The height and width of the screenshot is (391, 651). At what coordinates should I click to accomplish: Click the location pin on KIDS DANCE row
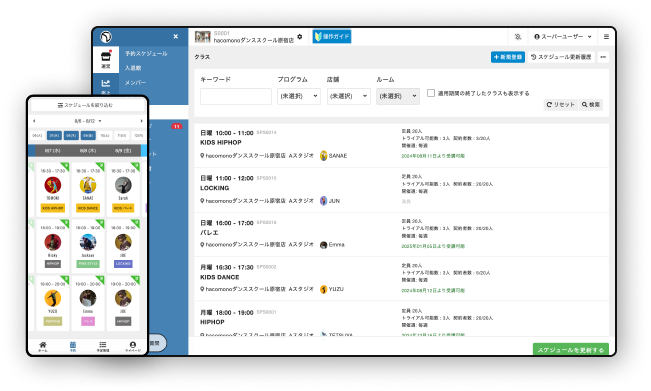click(x=202, y=289)
